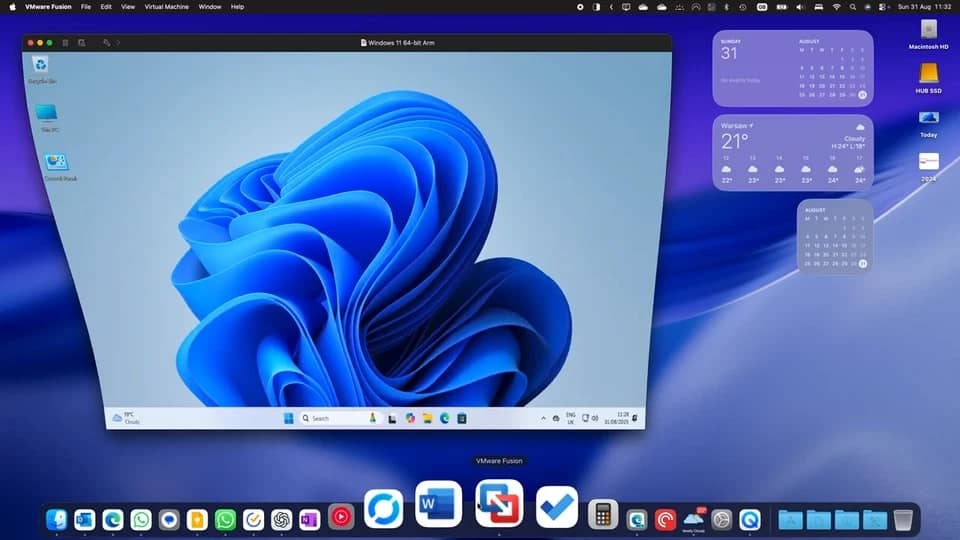
Task: Open Microsoft Store from Windows taskbar
Action: coord(462,418)
